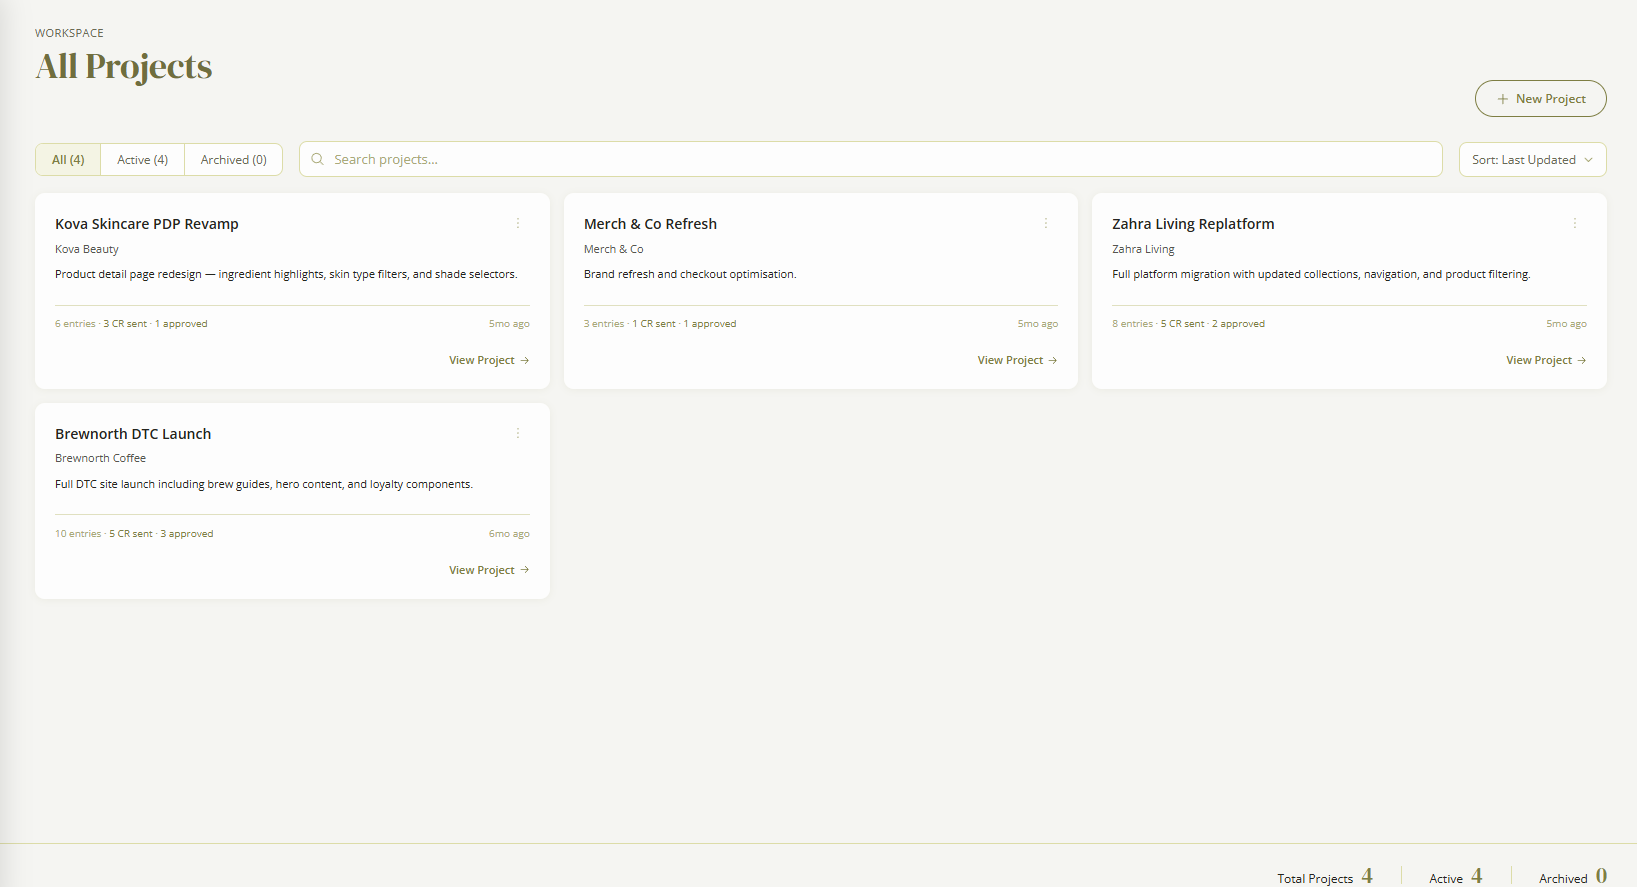Open the Brewnorth DTC Launch options menu
This screenshot has width=1637, height=887.
tap(518, 433)
